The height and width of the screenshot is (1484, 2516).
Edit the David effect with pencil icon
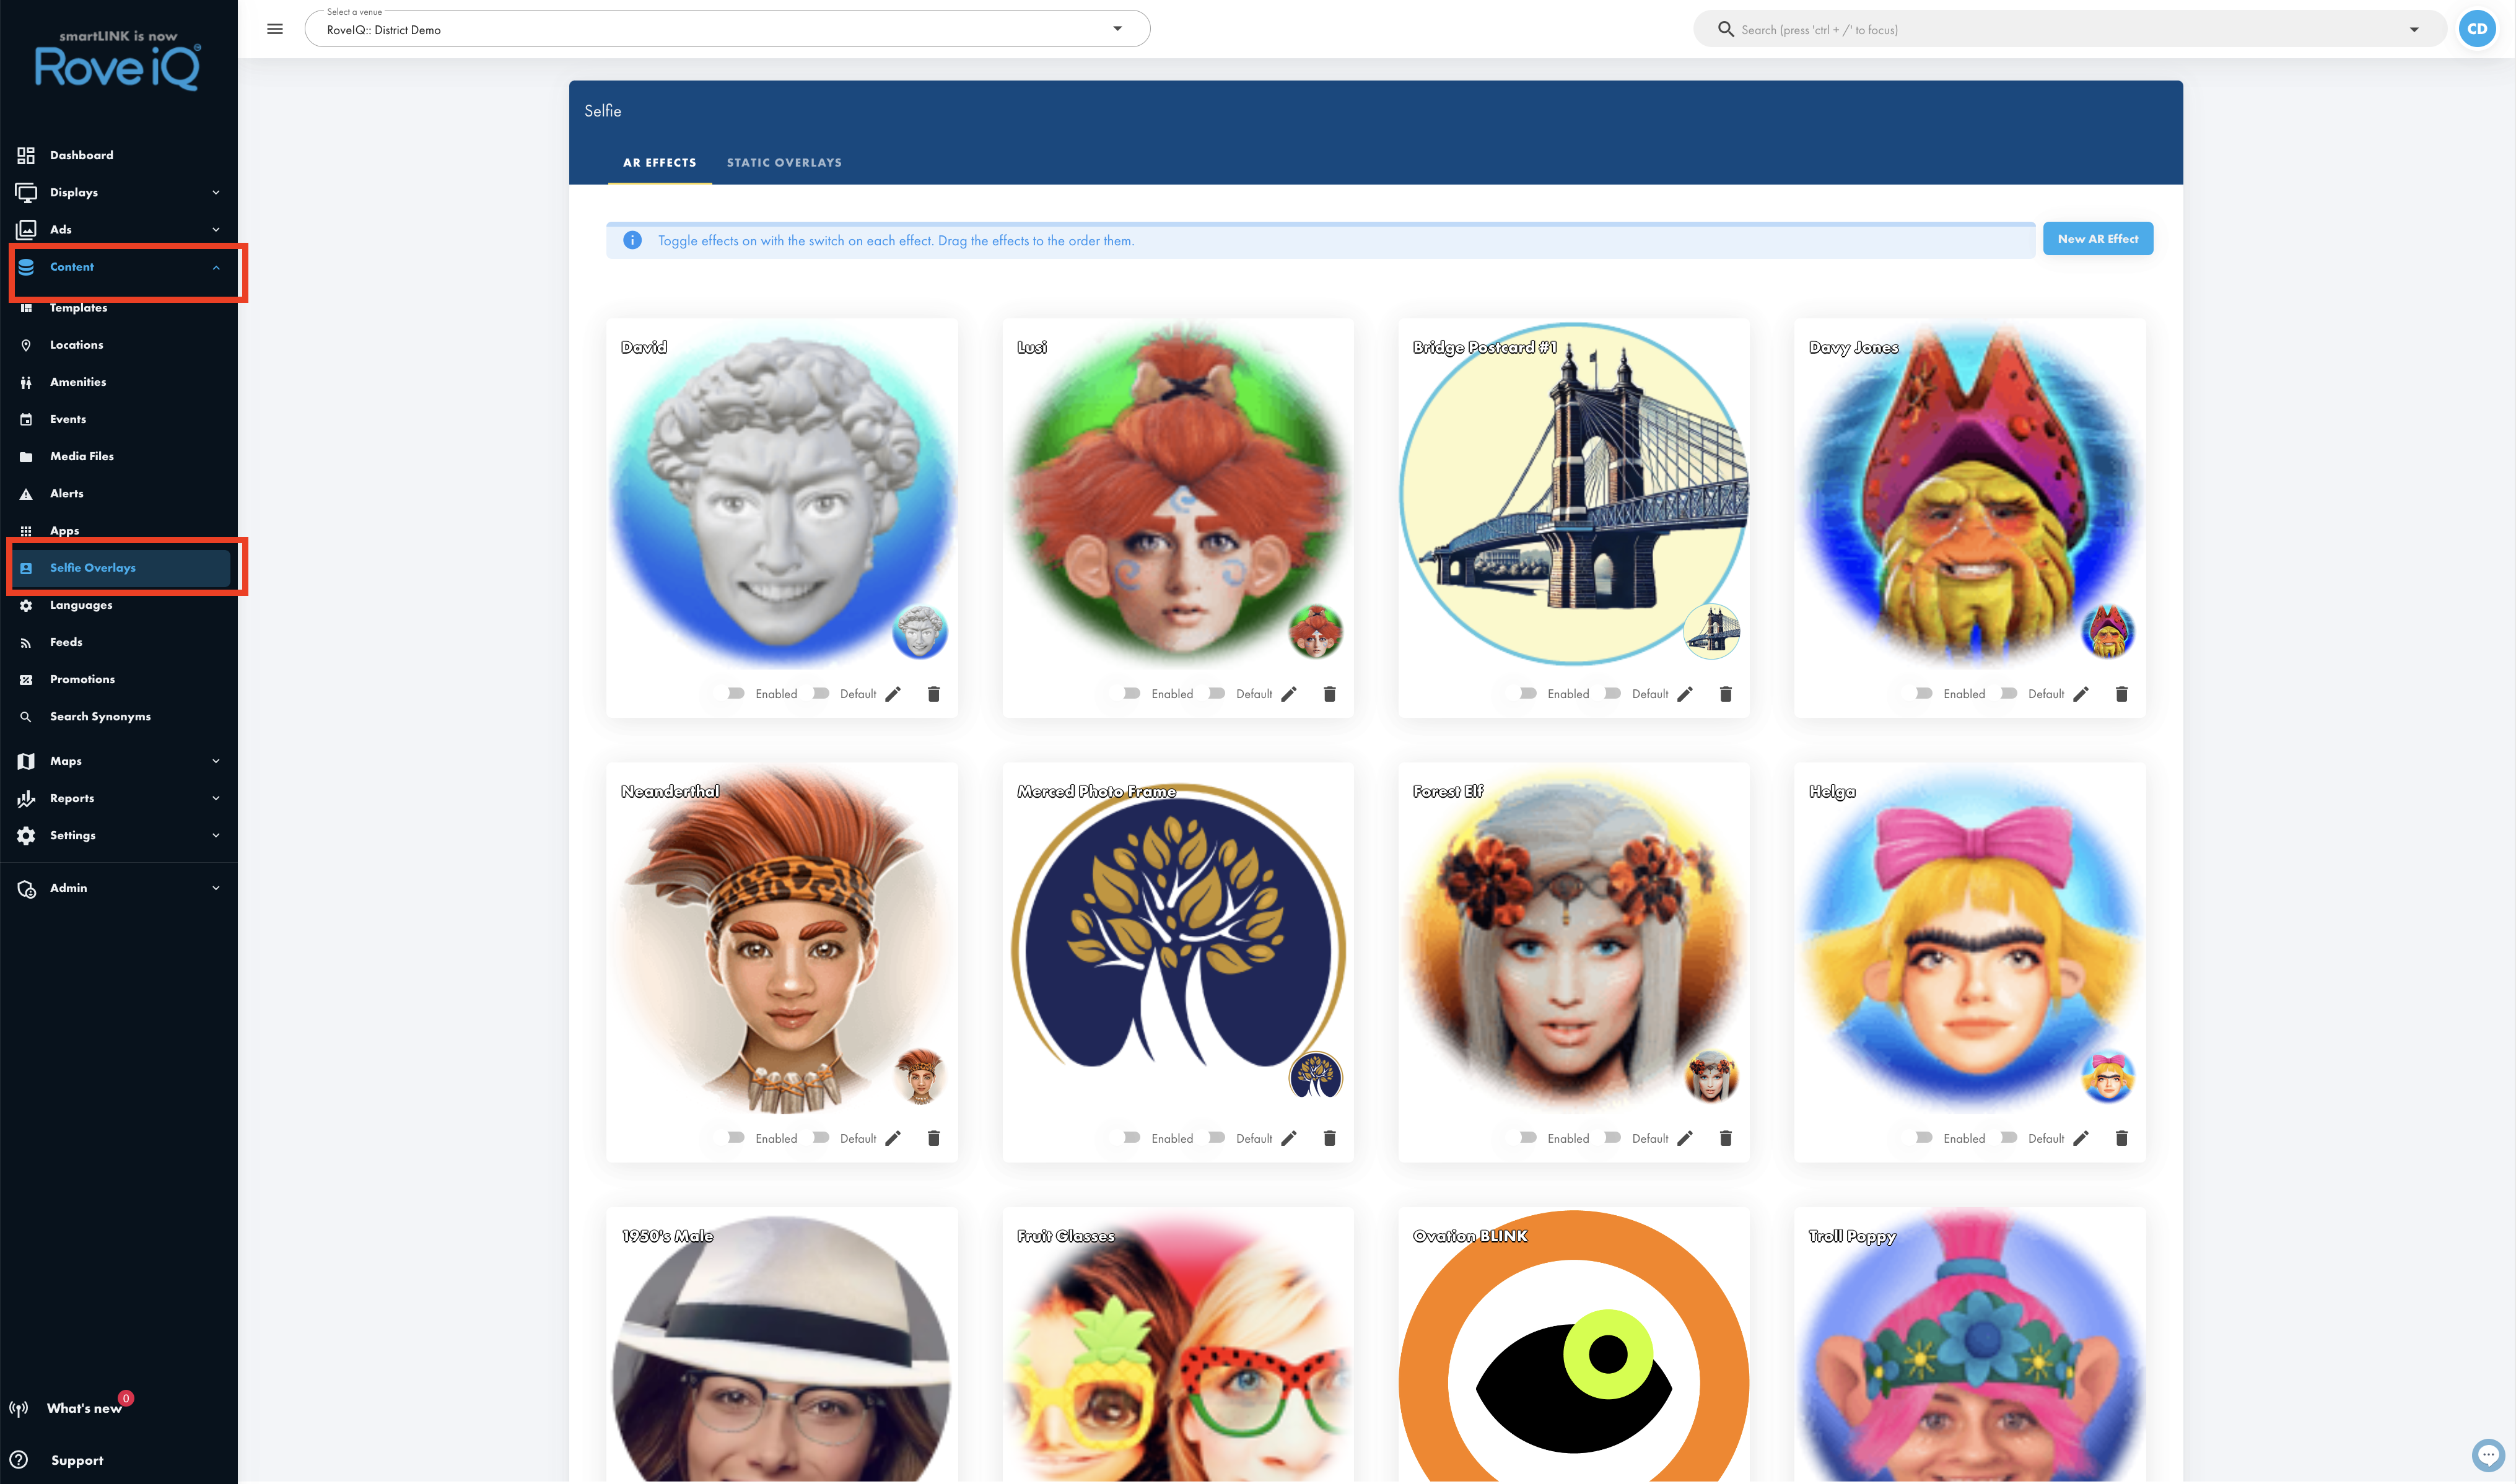click(893, 694)
